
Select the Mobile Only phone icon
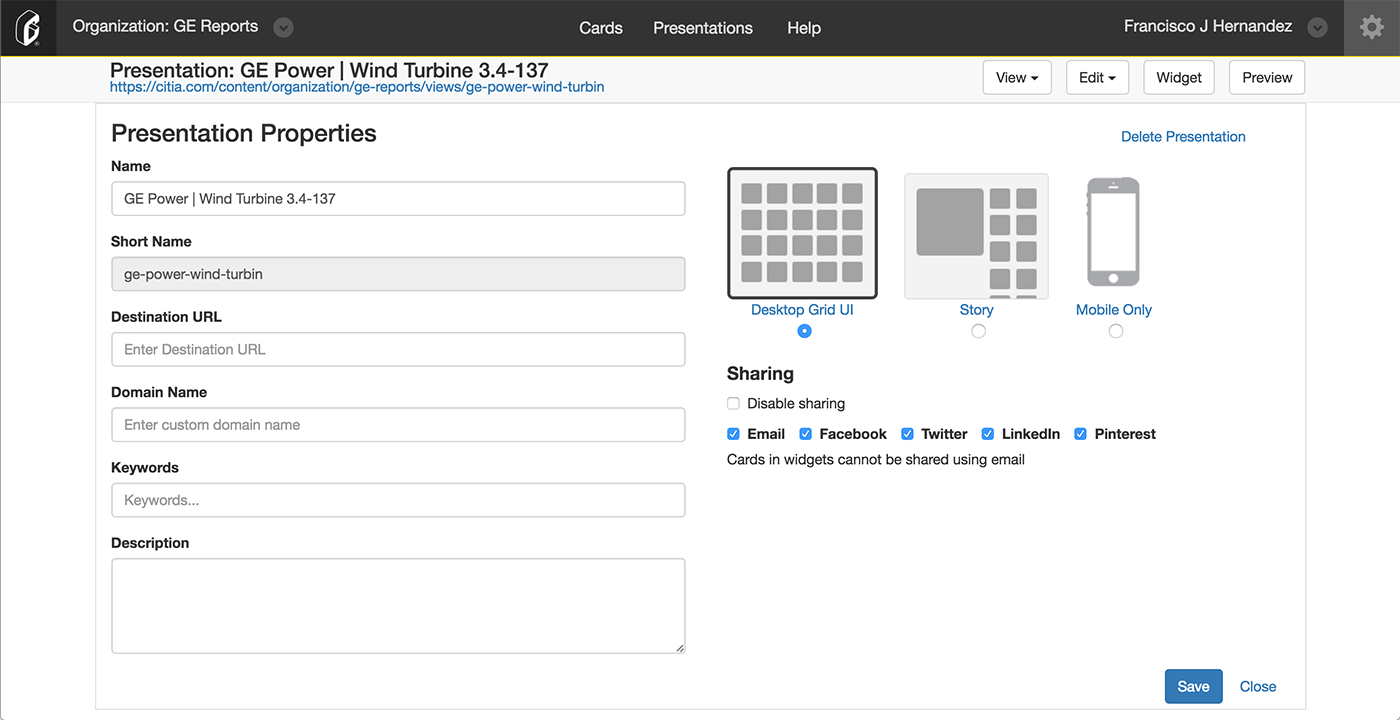pos(1113,232)
